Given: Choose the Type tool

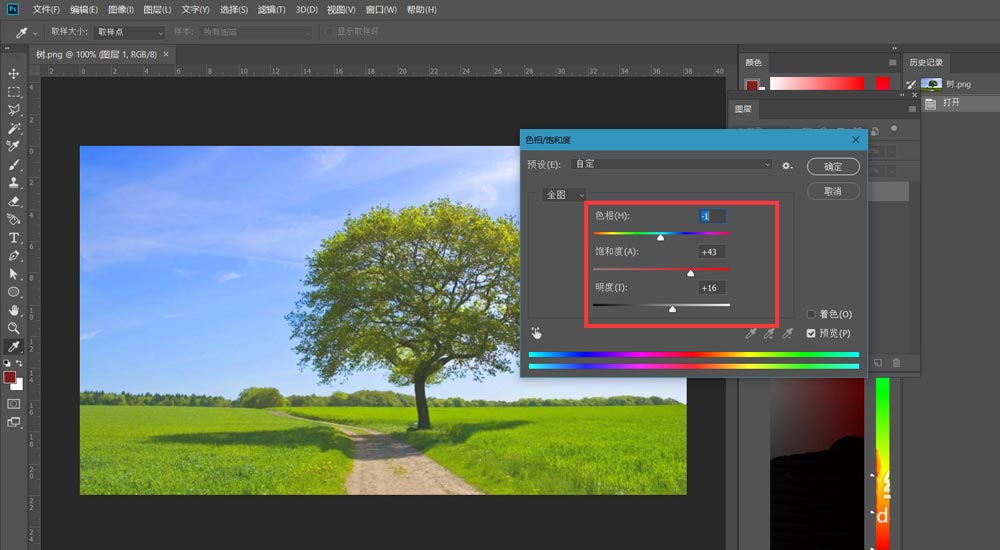Looking at the screenshot, I should [14, 237].
